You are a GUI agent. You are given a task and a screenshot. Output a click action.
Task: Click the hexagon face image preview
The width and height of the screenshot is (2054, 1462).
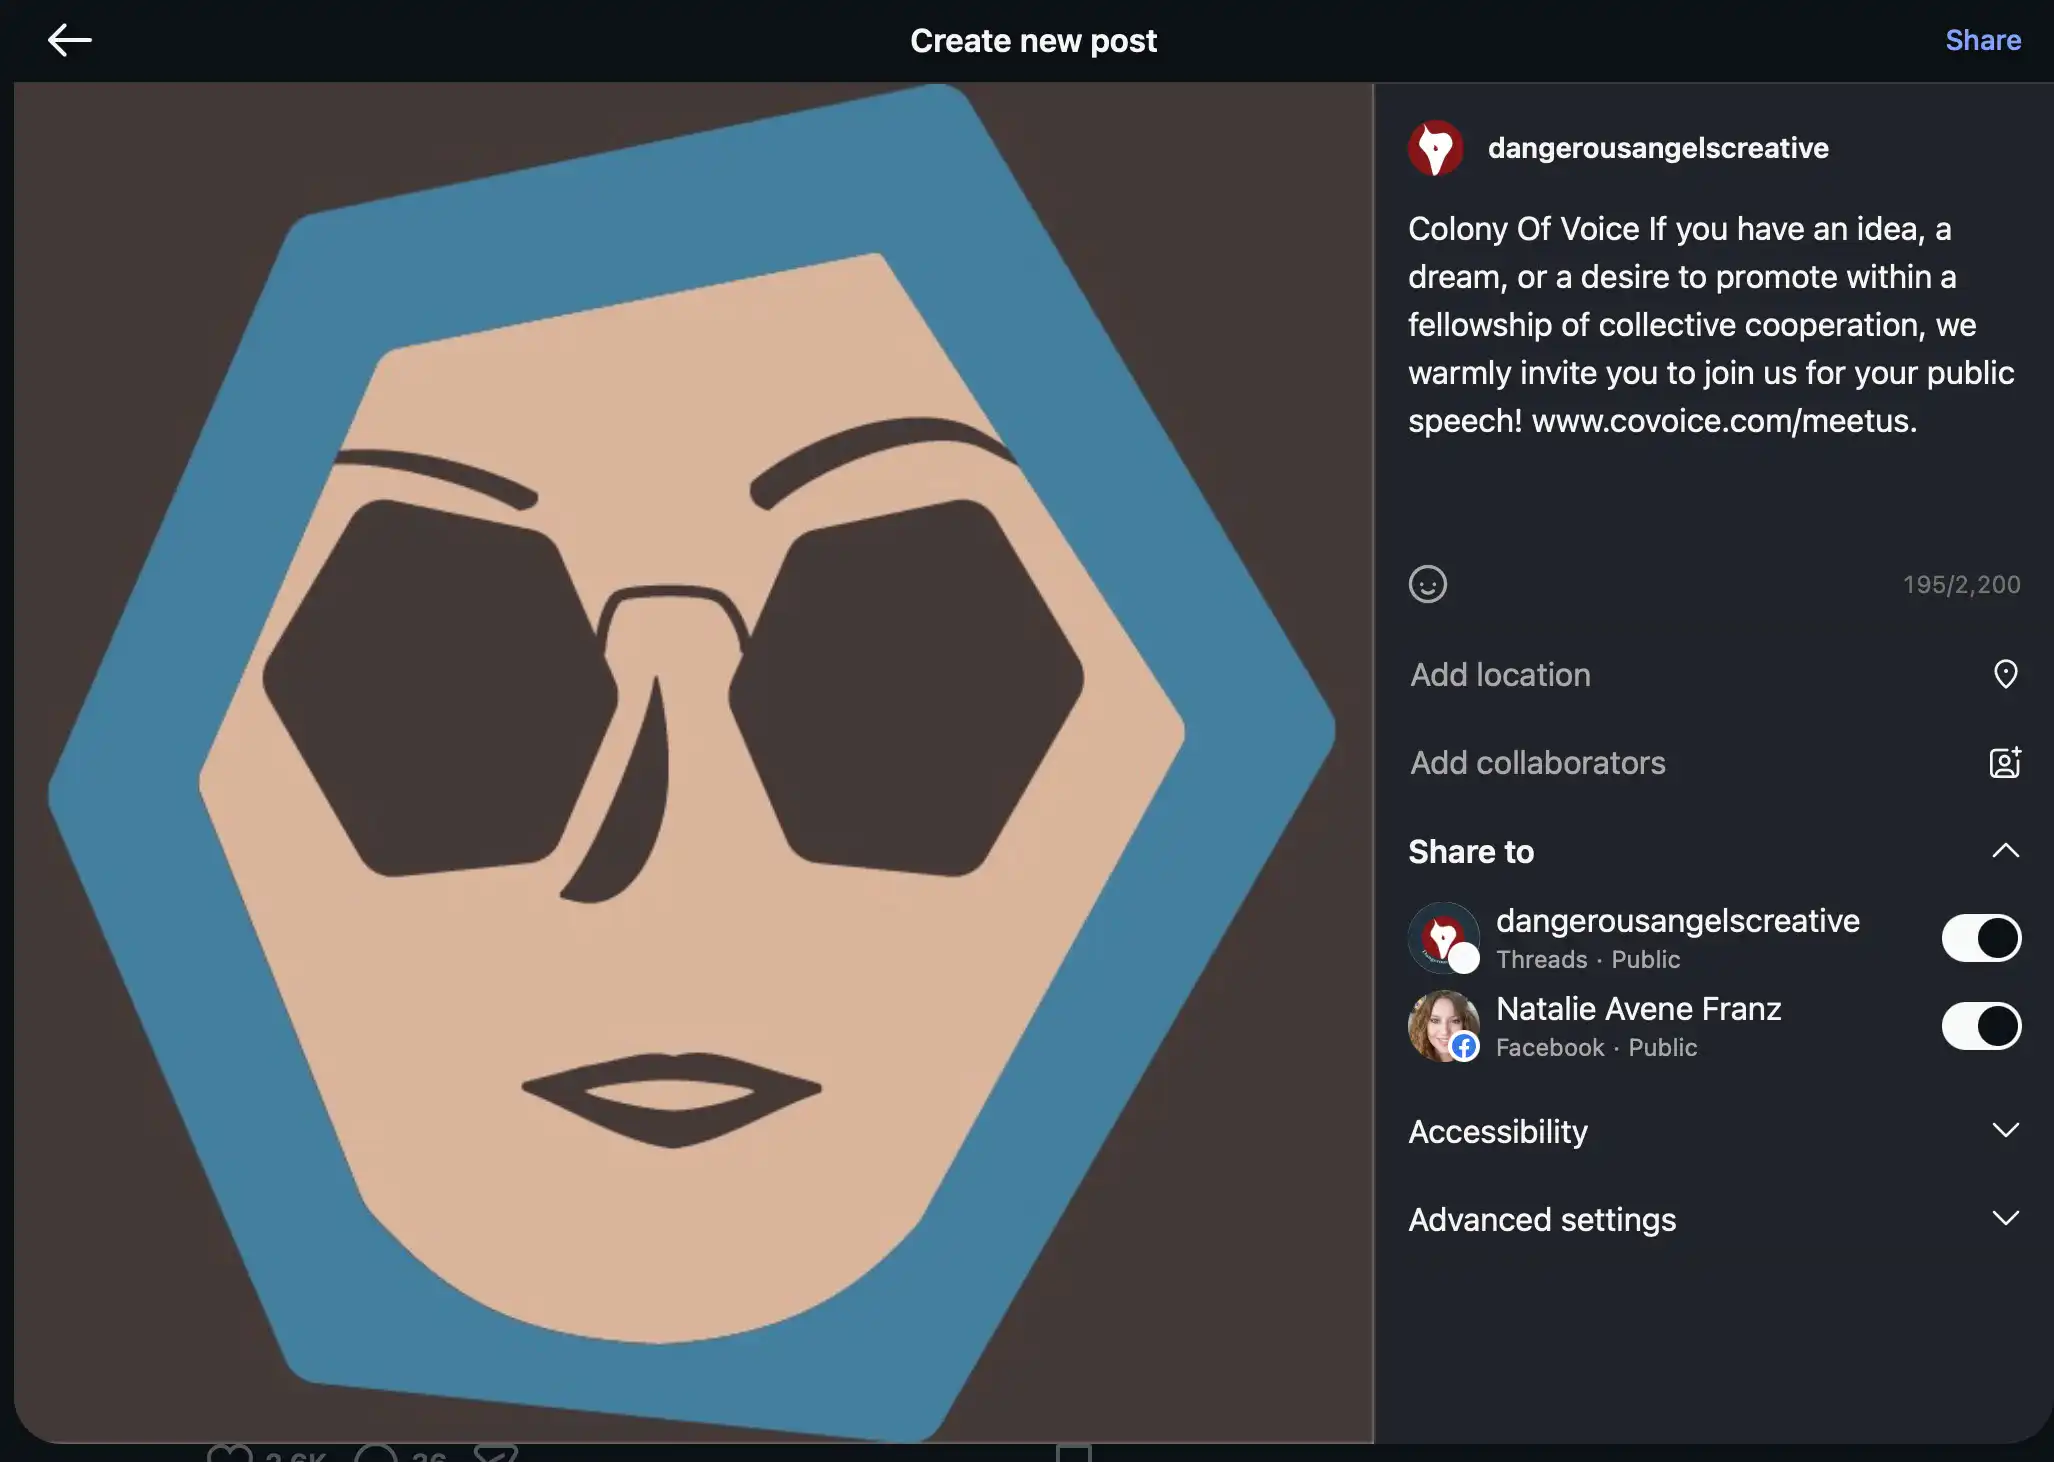click(693, 762)
